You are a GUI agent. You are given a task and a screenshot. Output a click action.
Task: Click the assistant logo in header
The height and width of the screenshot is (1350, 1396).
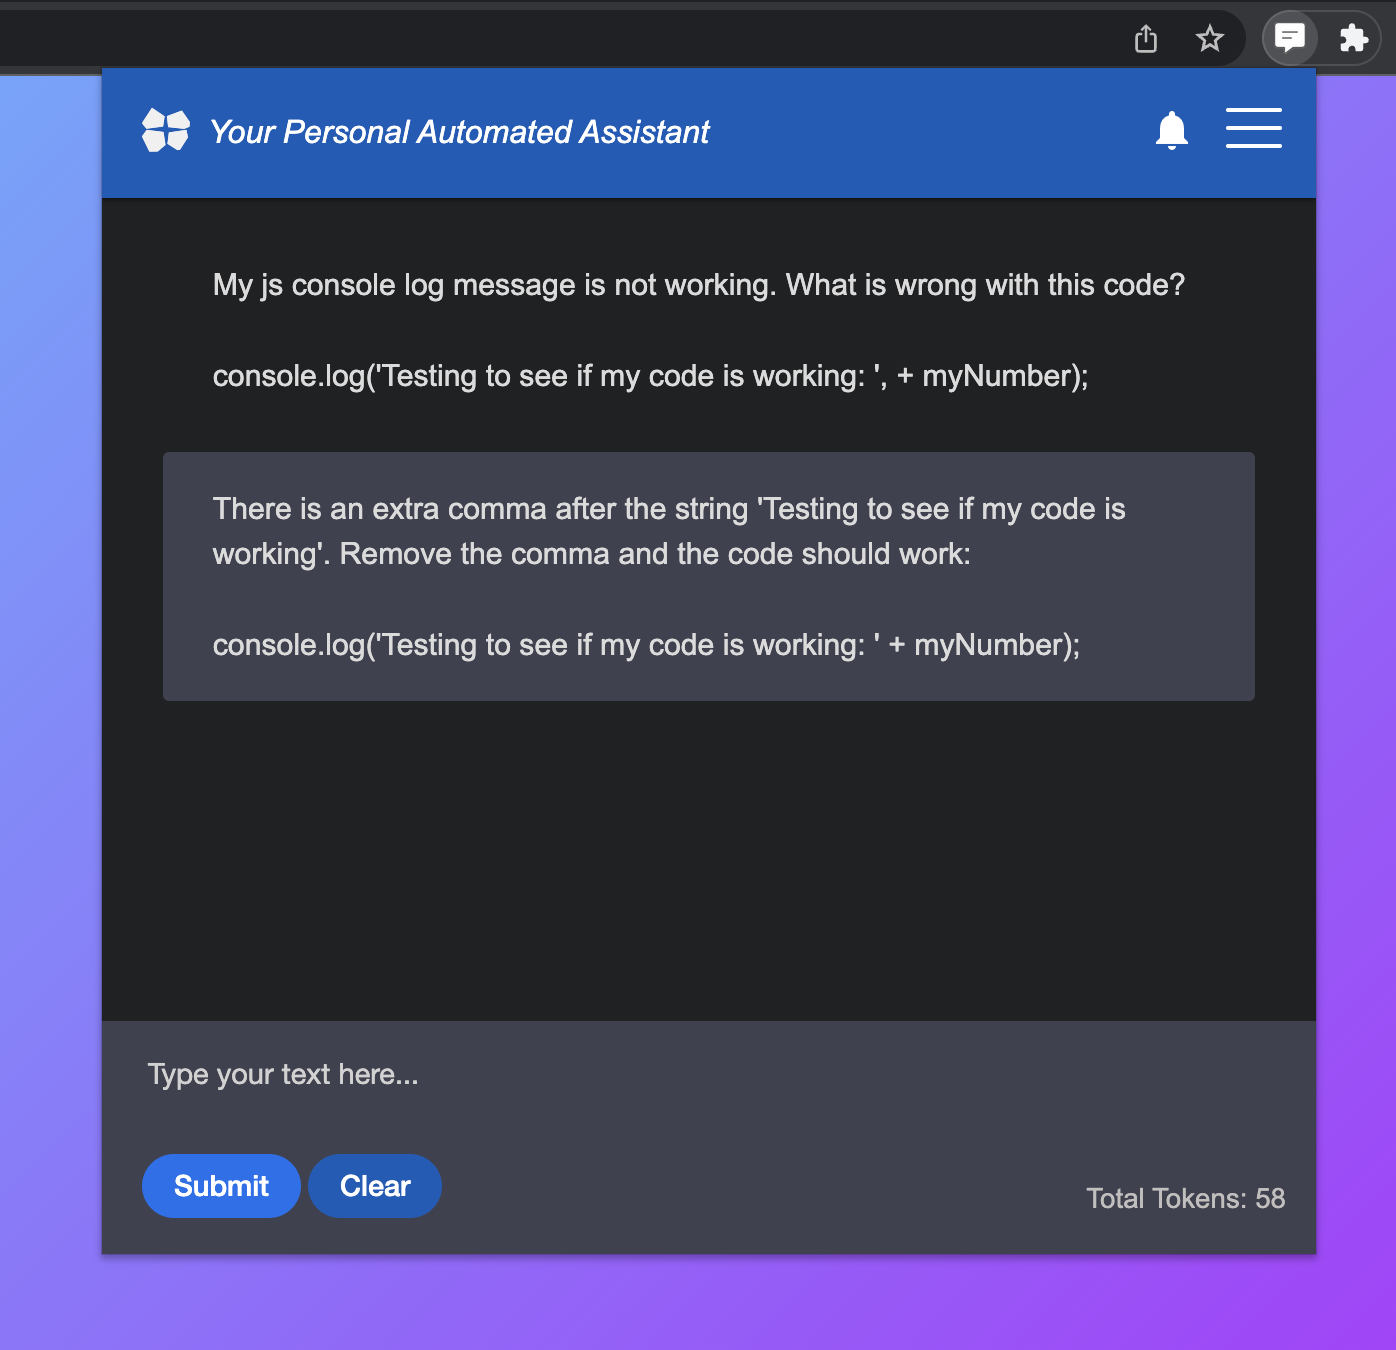click(166, 130)
